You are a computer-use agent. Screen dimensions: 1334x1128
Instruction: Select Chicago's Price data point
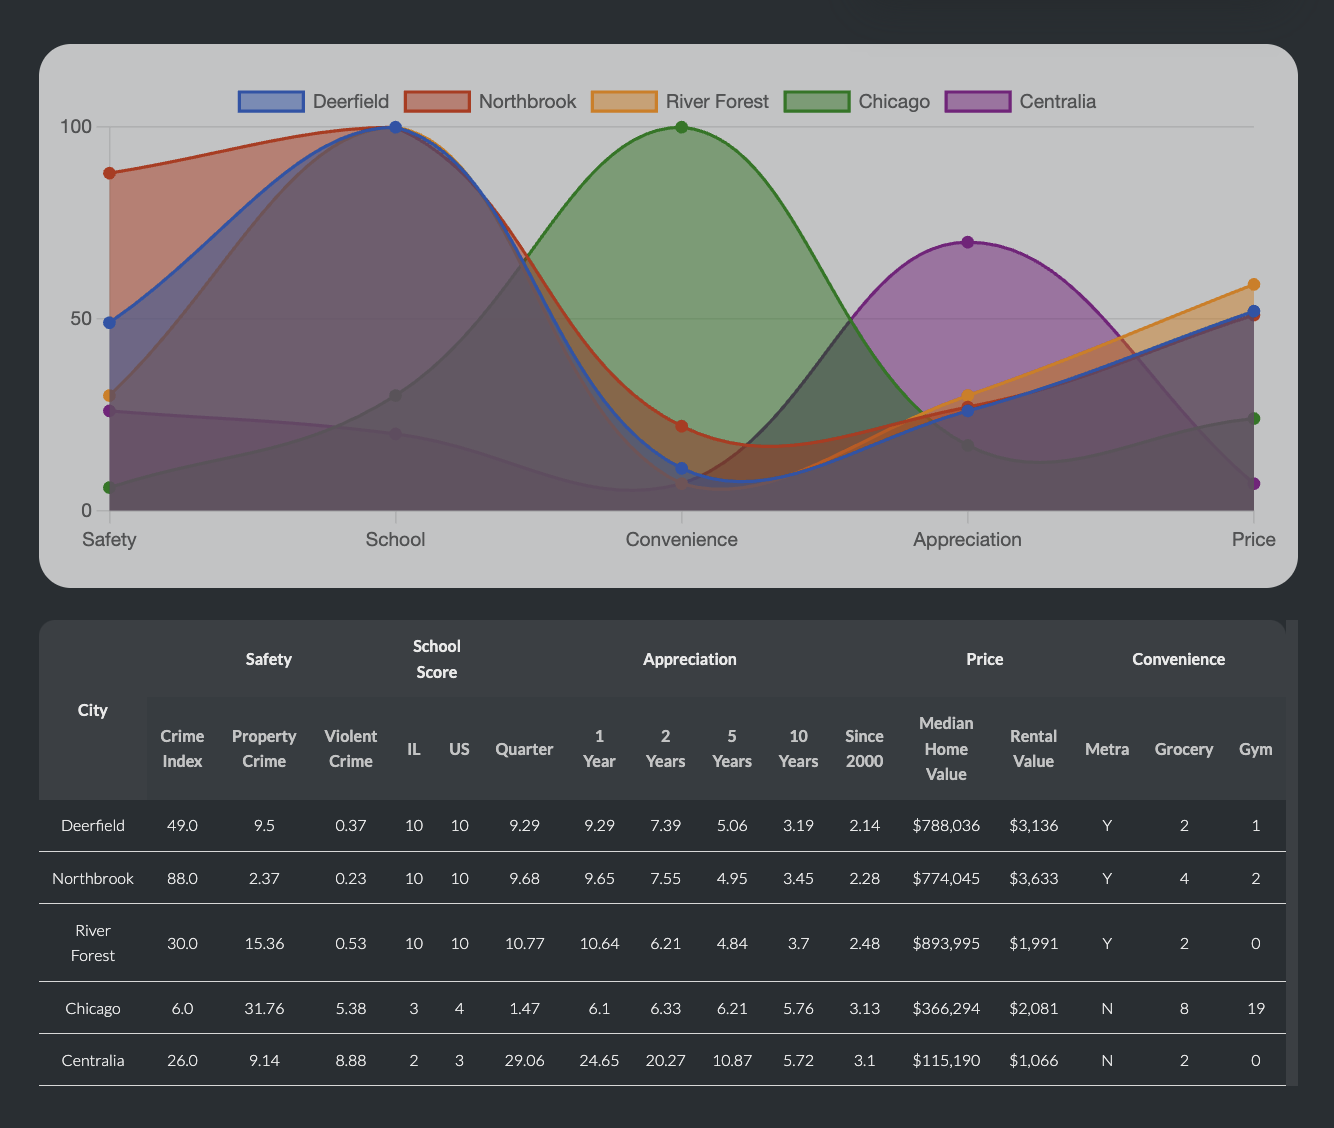click(1254, 418)
